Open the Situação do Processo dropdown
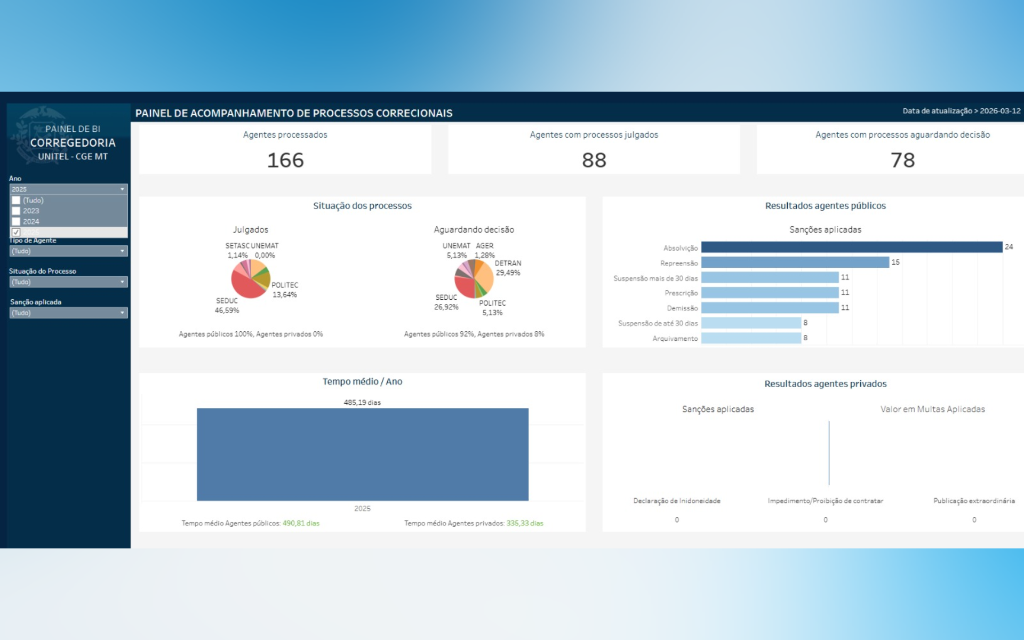The width and height of the screenshot is (1024, 640). pyautogui.click(x=68, y=282)
